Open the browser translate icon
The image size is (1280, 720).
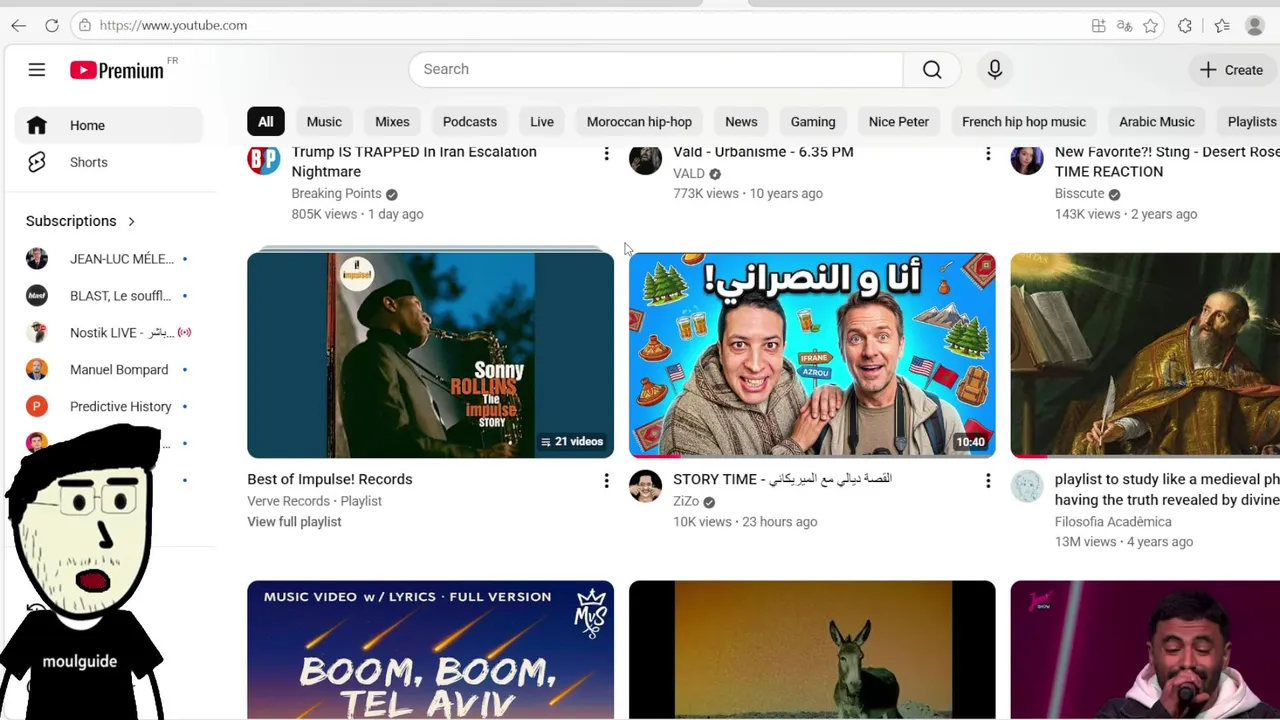[1125, 26]
